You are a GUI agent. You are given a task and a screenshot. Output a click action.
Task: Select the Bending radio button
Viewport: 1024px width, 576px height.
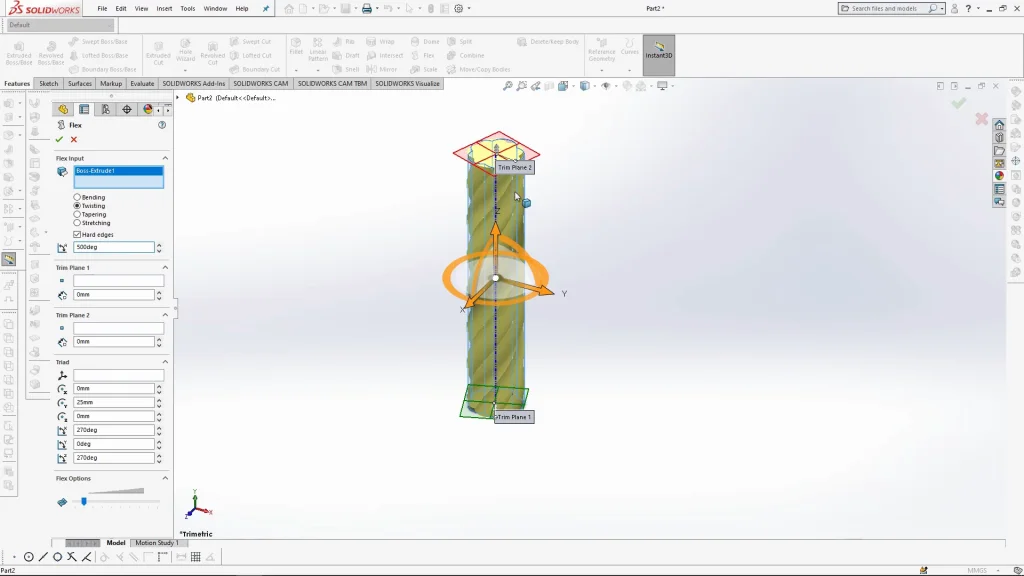click(x=78, y=197)
